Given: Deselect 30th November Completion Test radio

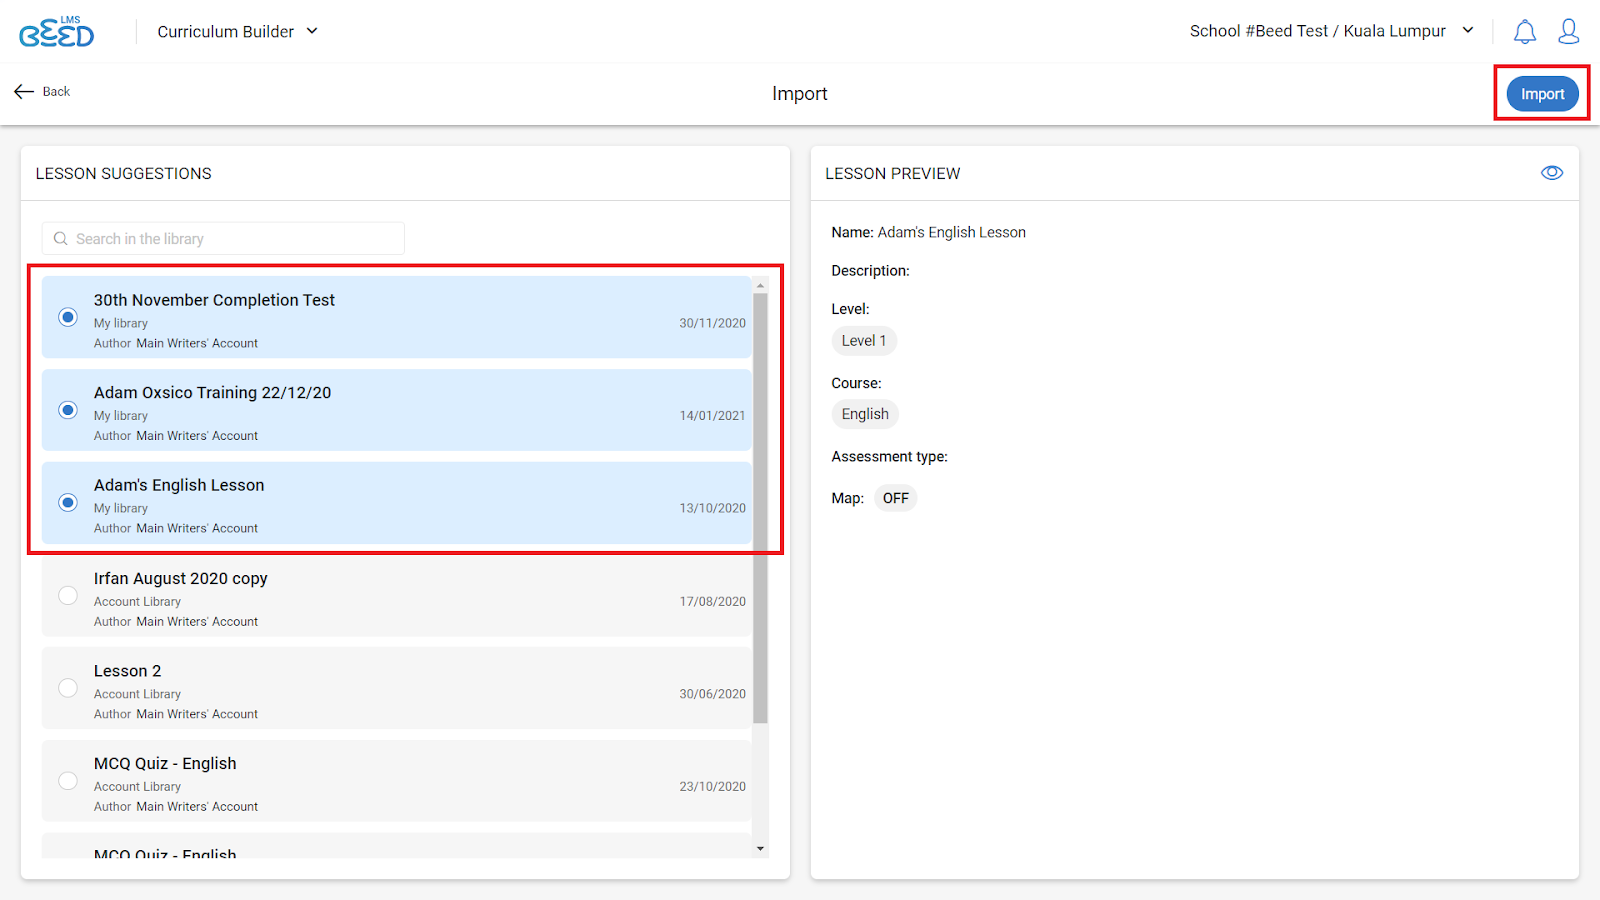Looking at the screenshot, I should click(68, 317).
